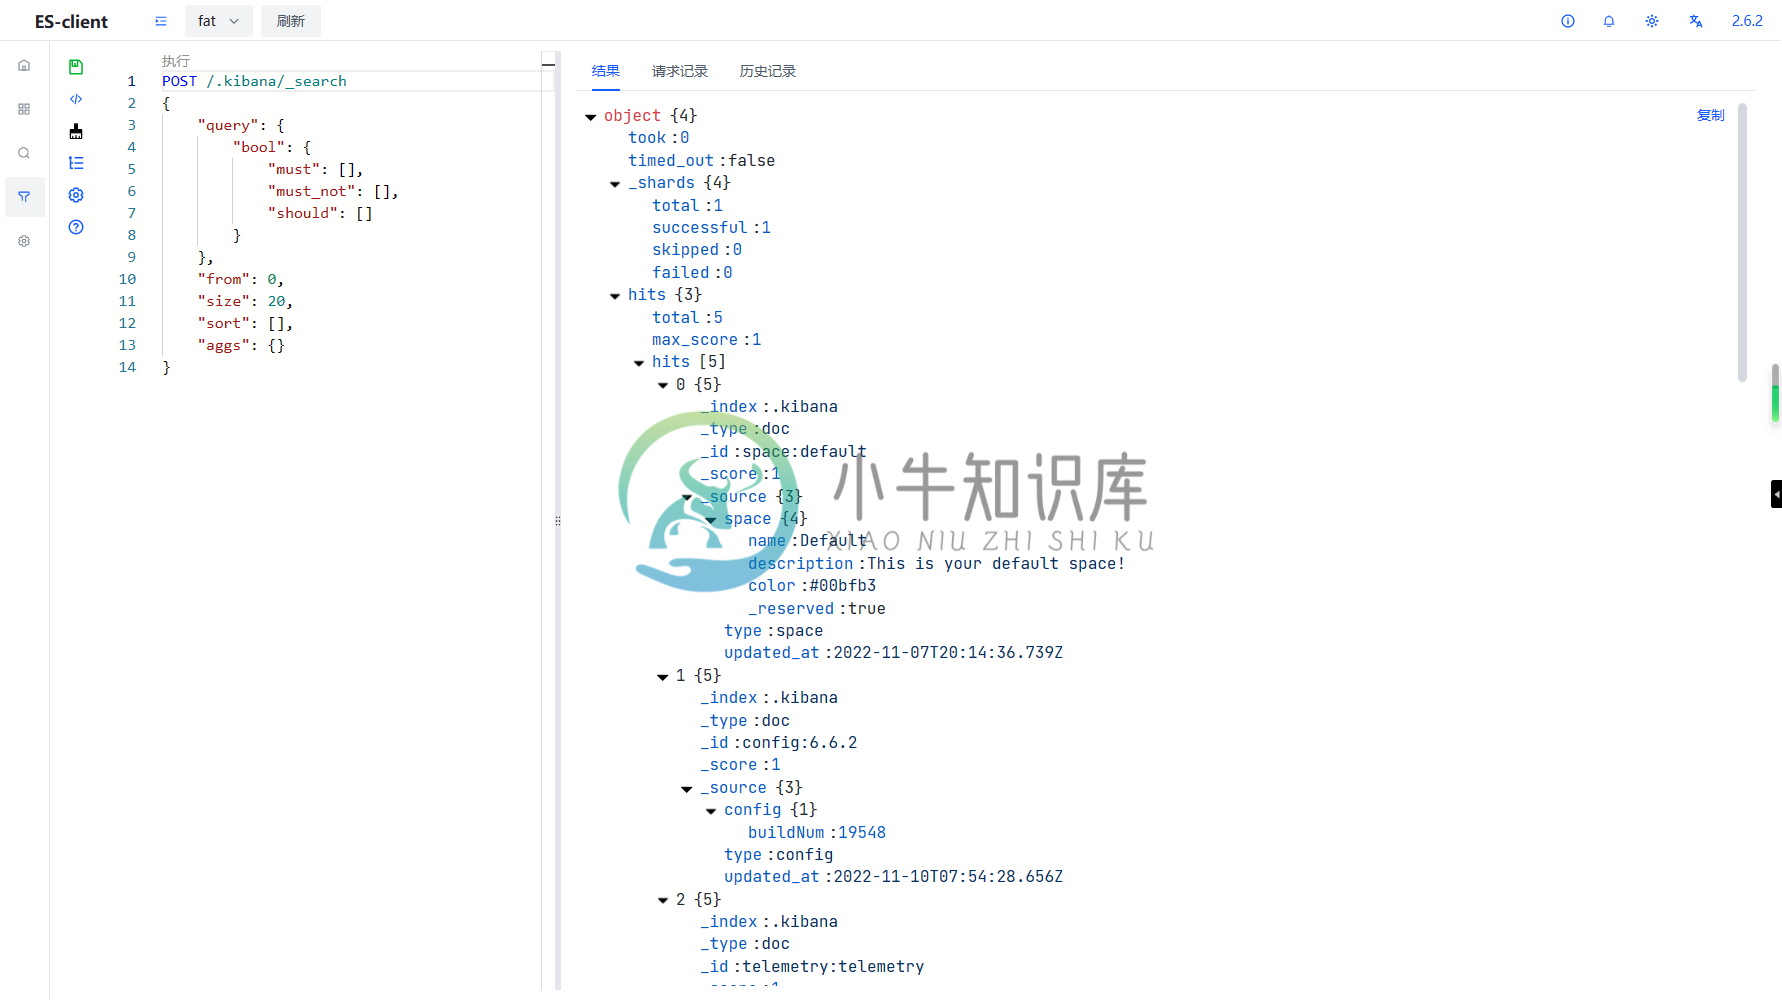Click the green save query icon

tap(76, 67)
